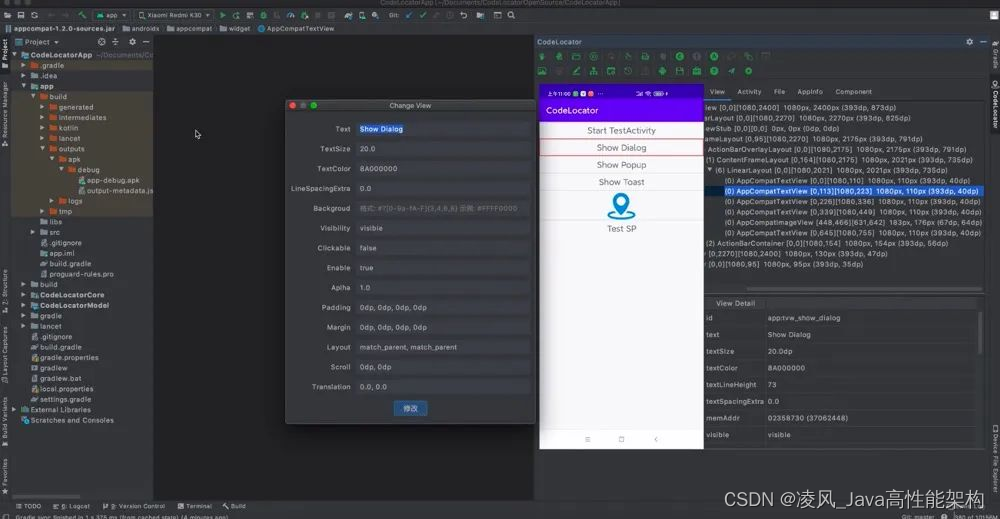The height and width of the screenshot is (519, 1000).
Task: Click the Sync refresh icon in main toolbar
Action: [34, 15]
